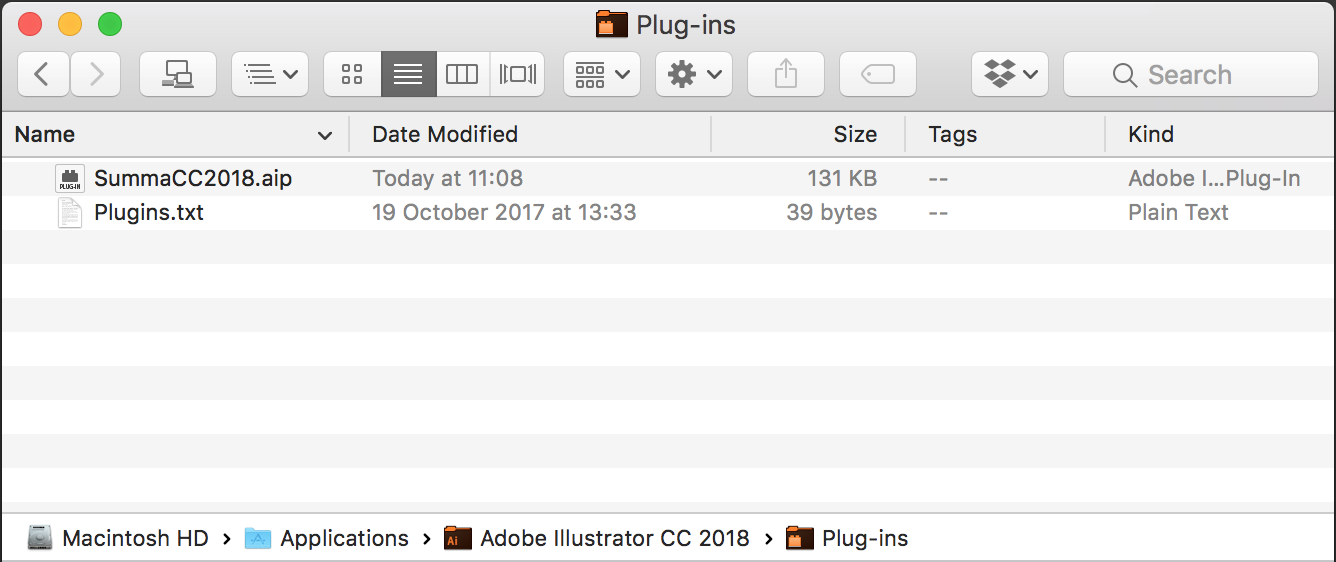Select the SummaCC2018.aip plug-in file icon
The height and width of the screenshot is (562, 1336).
[x=70, y=178]
